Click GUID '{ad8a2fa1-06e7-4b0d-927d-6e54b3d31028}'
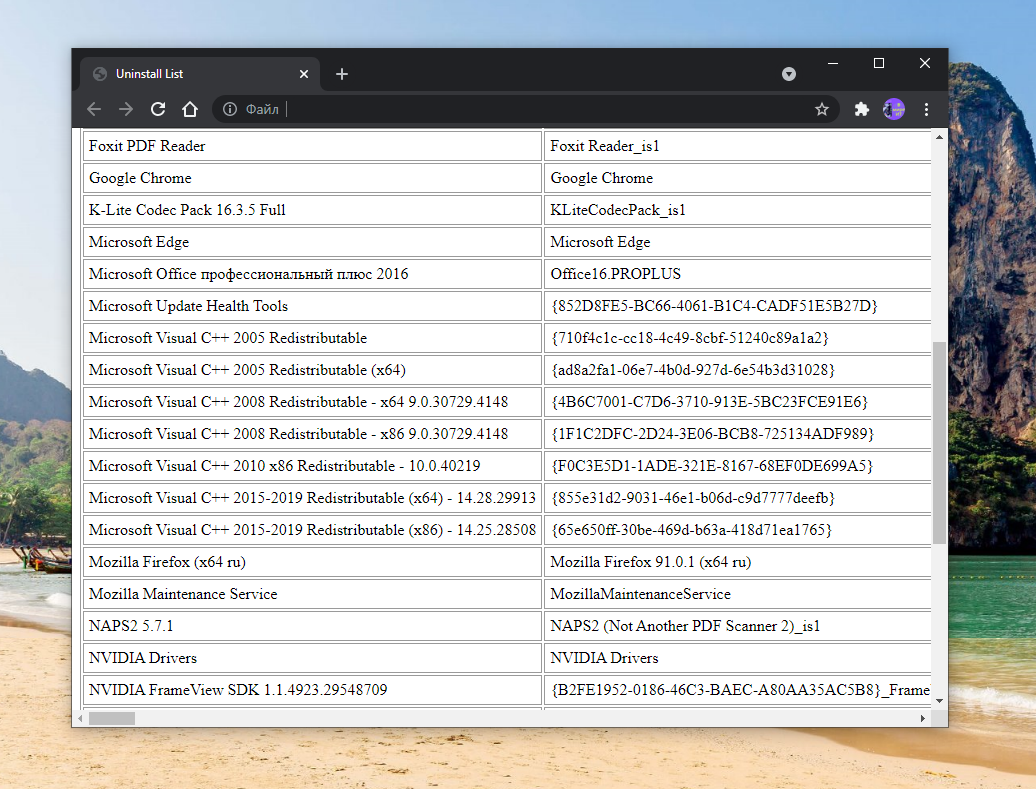The height and width of the screenshot is (789, 1036). click(x=737, y=370)
